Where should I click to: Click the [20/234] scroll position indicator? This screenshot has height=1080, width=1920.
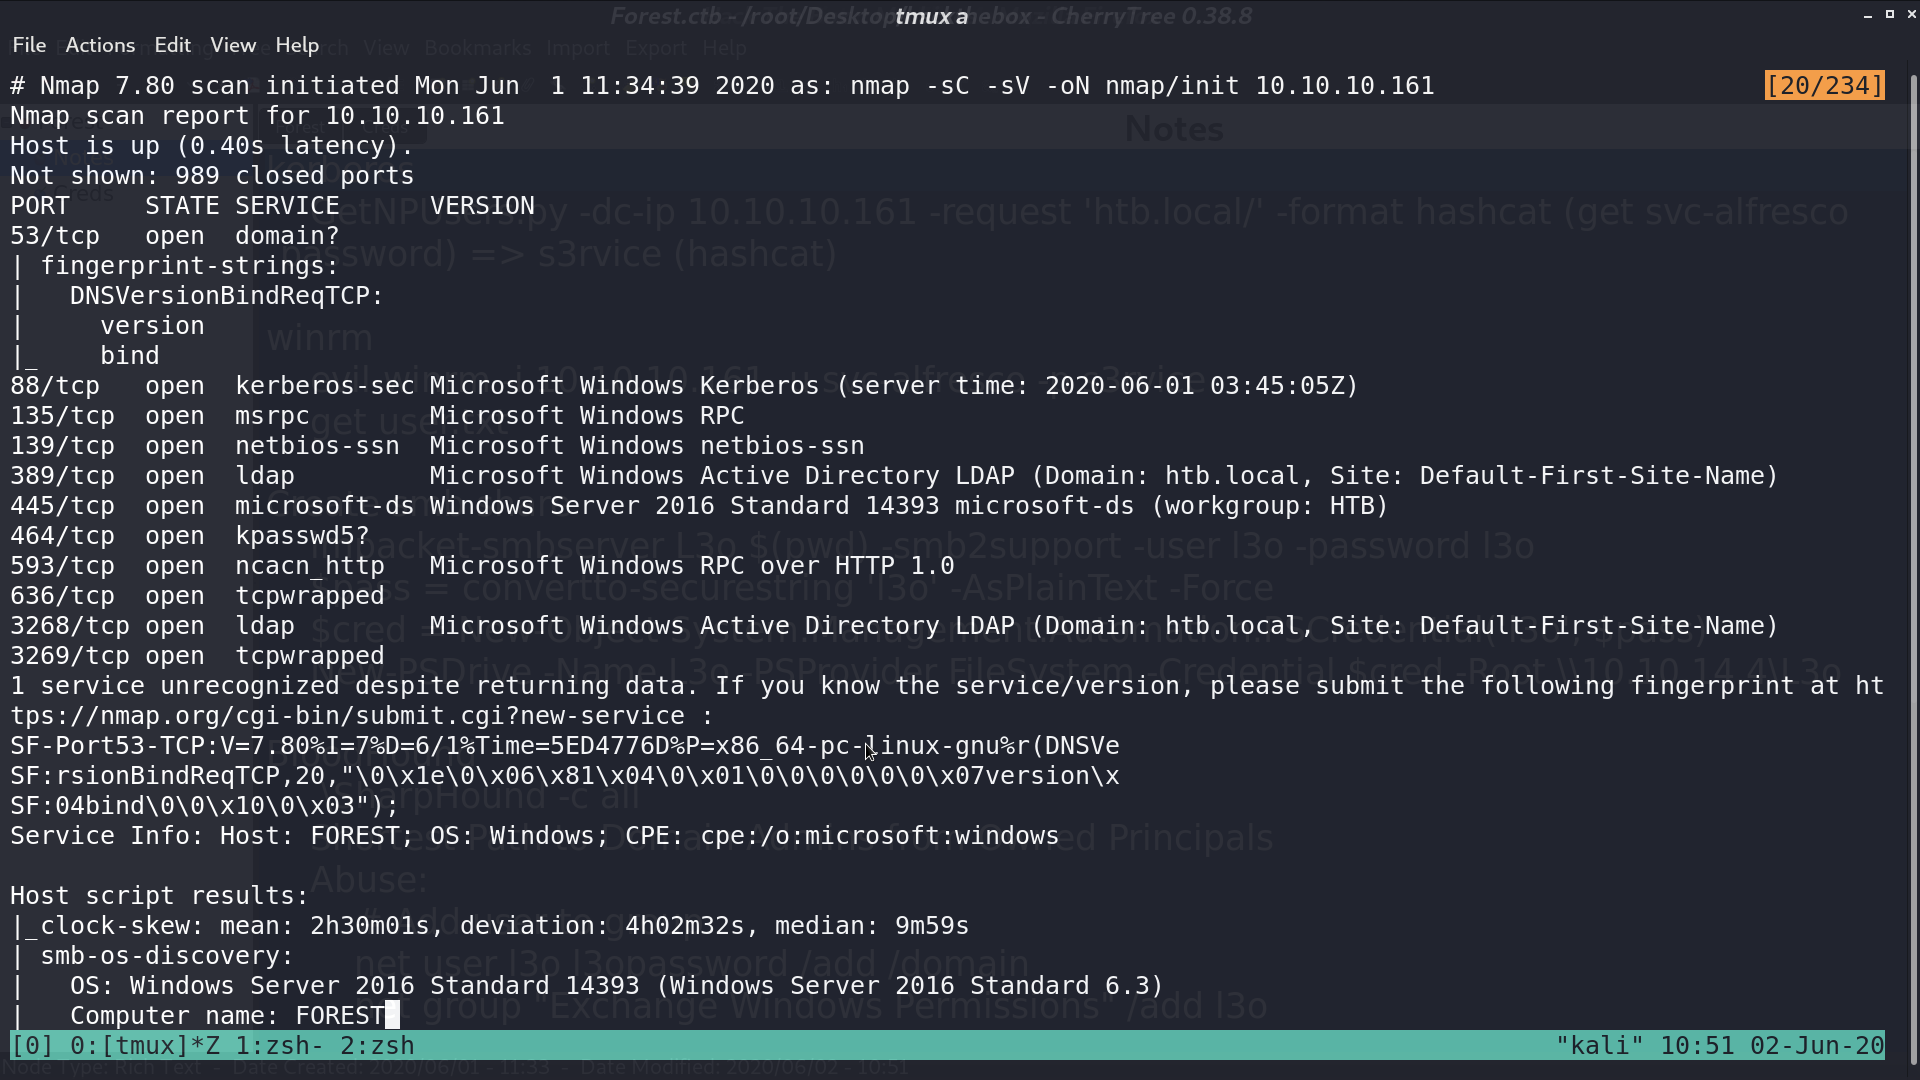tap(1825, 86)
